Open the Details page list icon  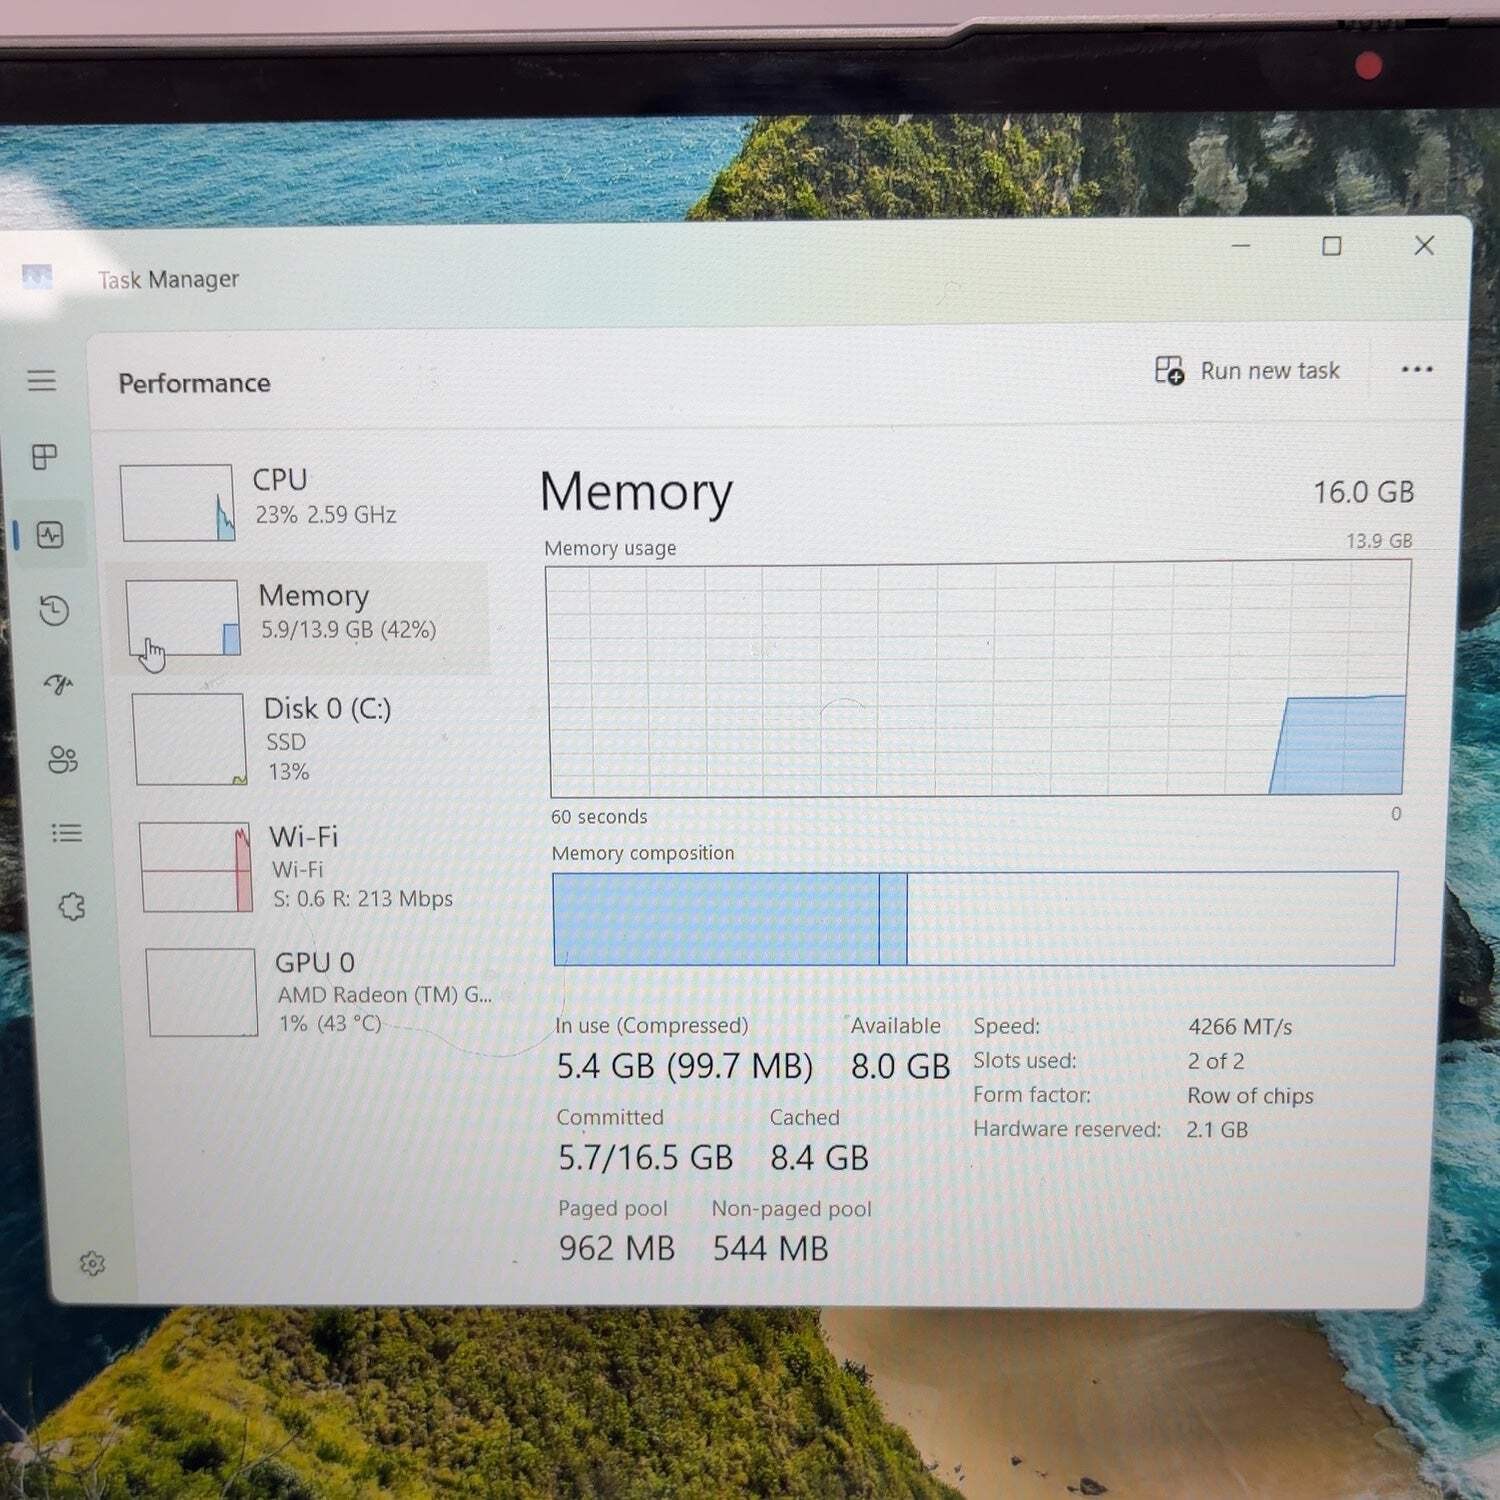[x=67, y=833]
